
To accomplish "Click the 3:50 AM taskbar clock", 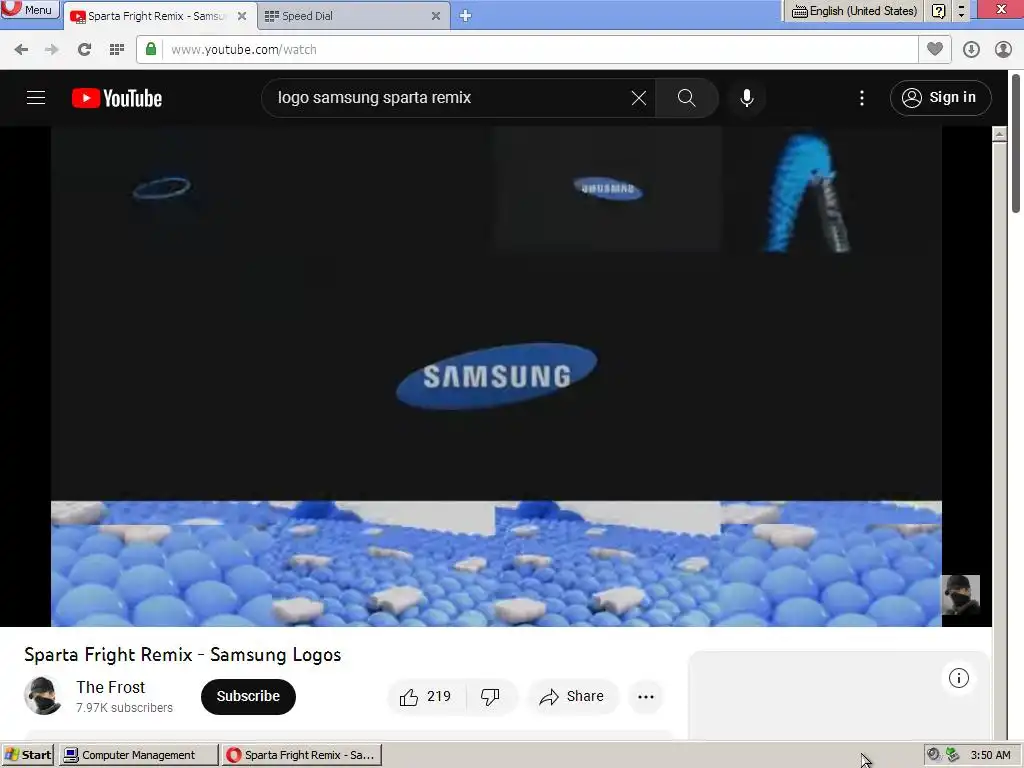I will tap(991, 755).
